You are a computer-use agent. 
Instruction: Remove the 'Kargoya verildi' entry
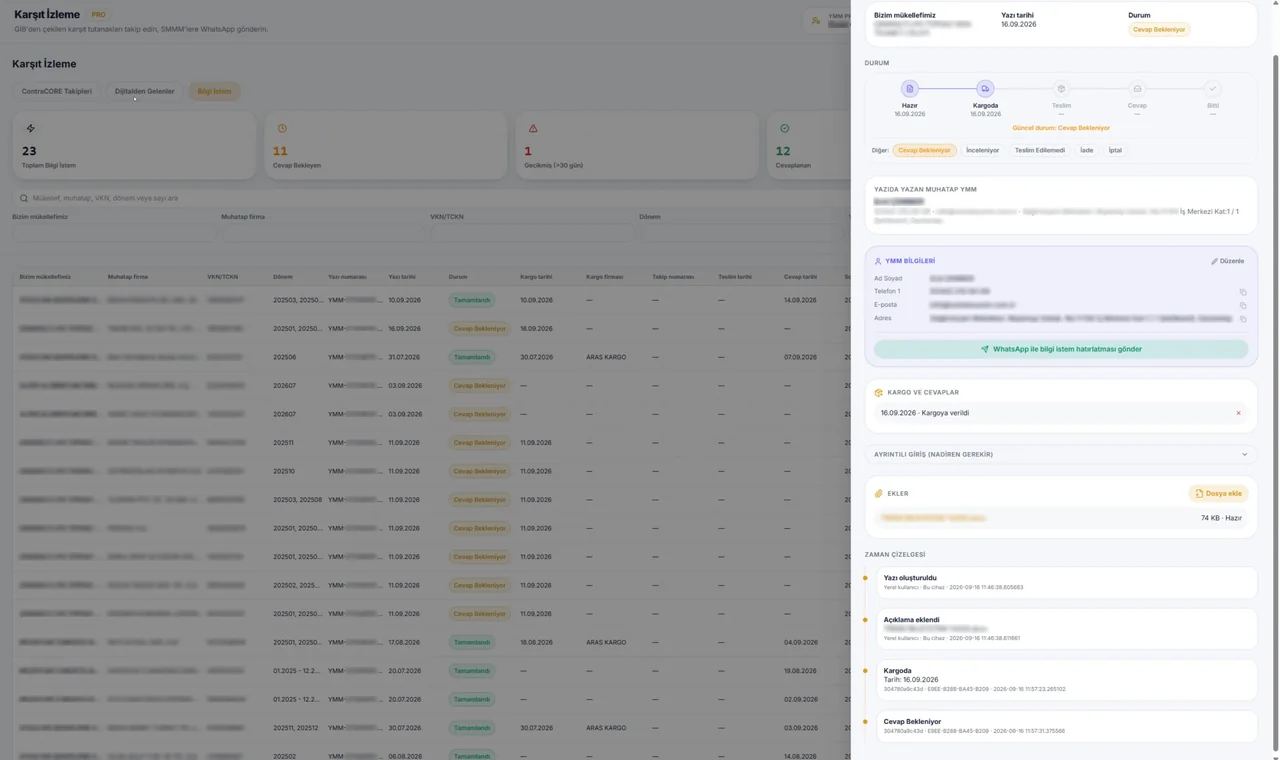1238,413
